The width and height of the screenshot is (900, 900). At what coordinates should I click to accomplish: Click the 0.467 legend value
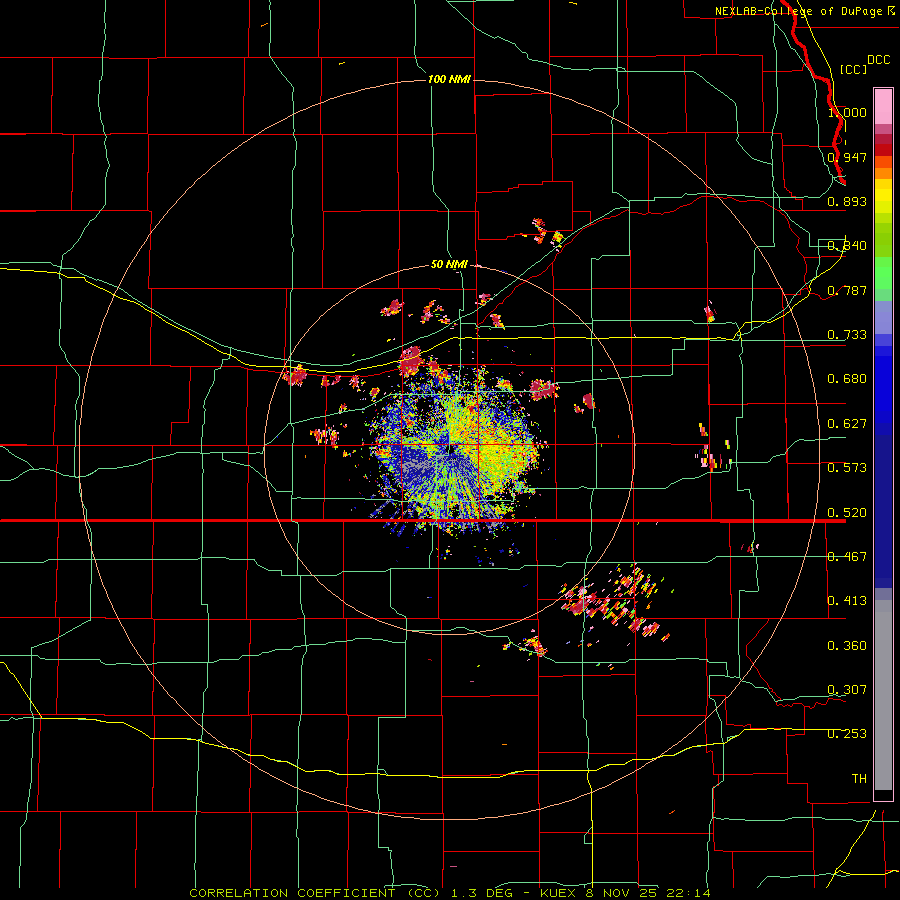(847, 557)
